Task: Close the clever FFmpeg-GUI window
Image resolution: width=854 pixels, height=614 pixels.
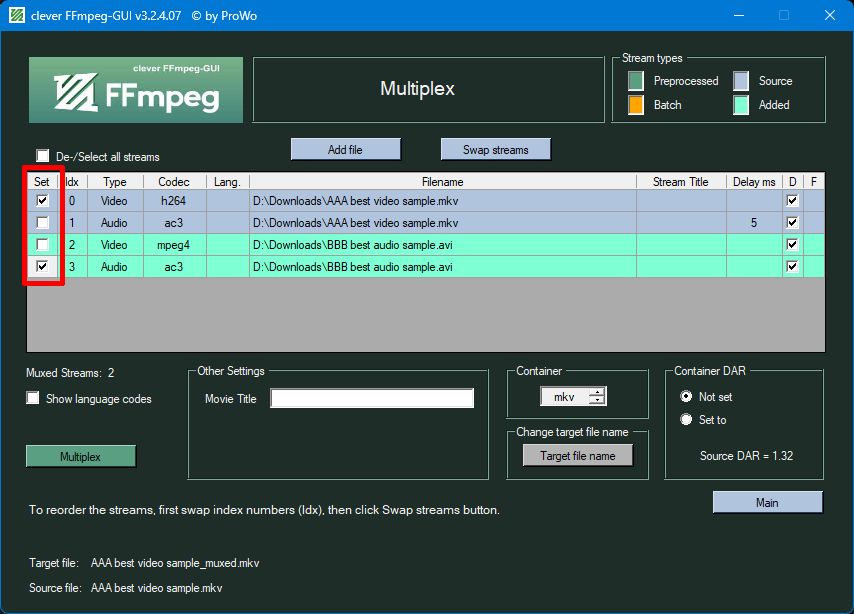Action: point(829,15)
